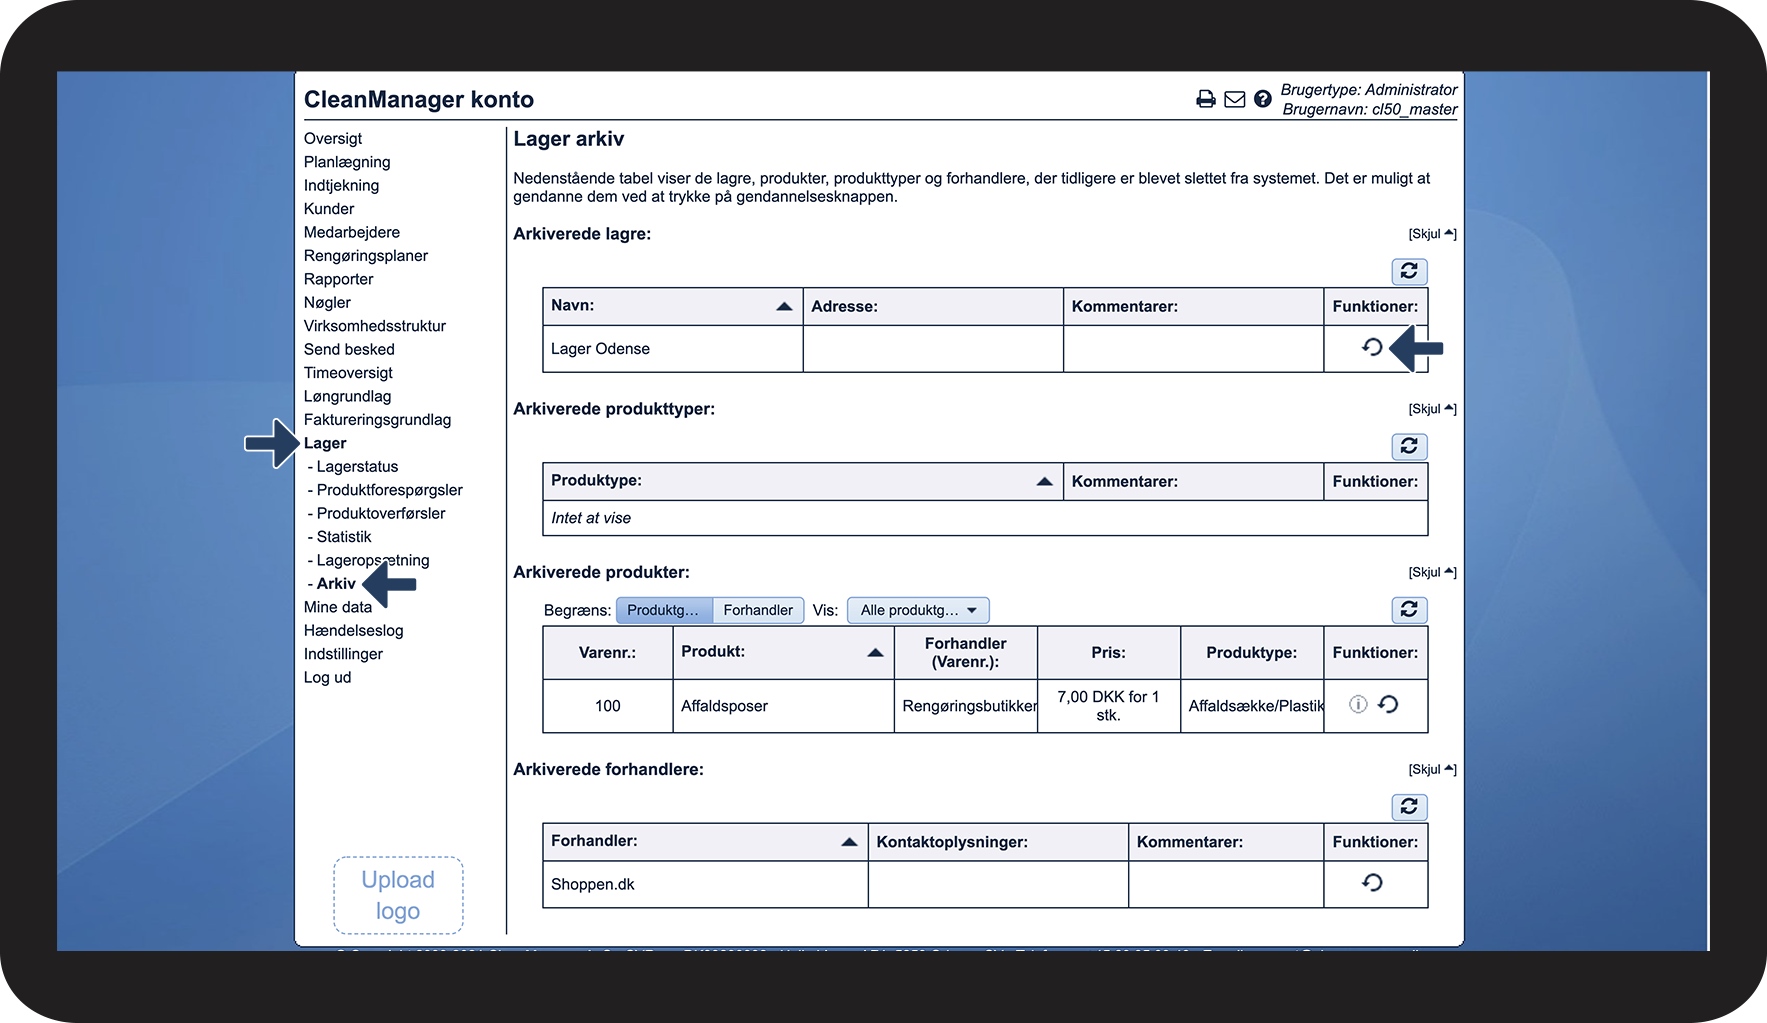The height and width of the screenshot is (1023, 1767).
Task: Collapse the Arkiverede lagre section
Action: pyautogui.click(x=1431, y=234)
